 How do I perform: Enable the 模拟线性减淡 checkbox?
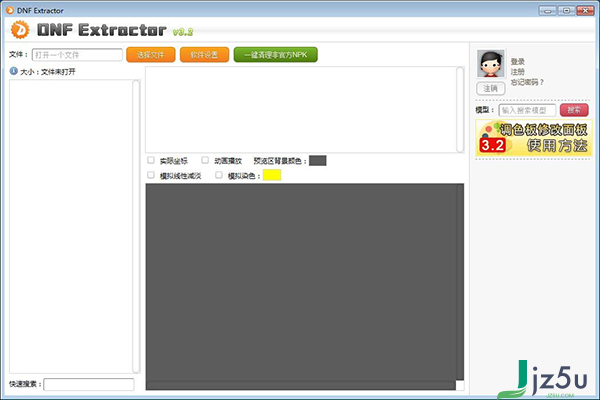pos(151,175)
